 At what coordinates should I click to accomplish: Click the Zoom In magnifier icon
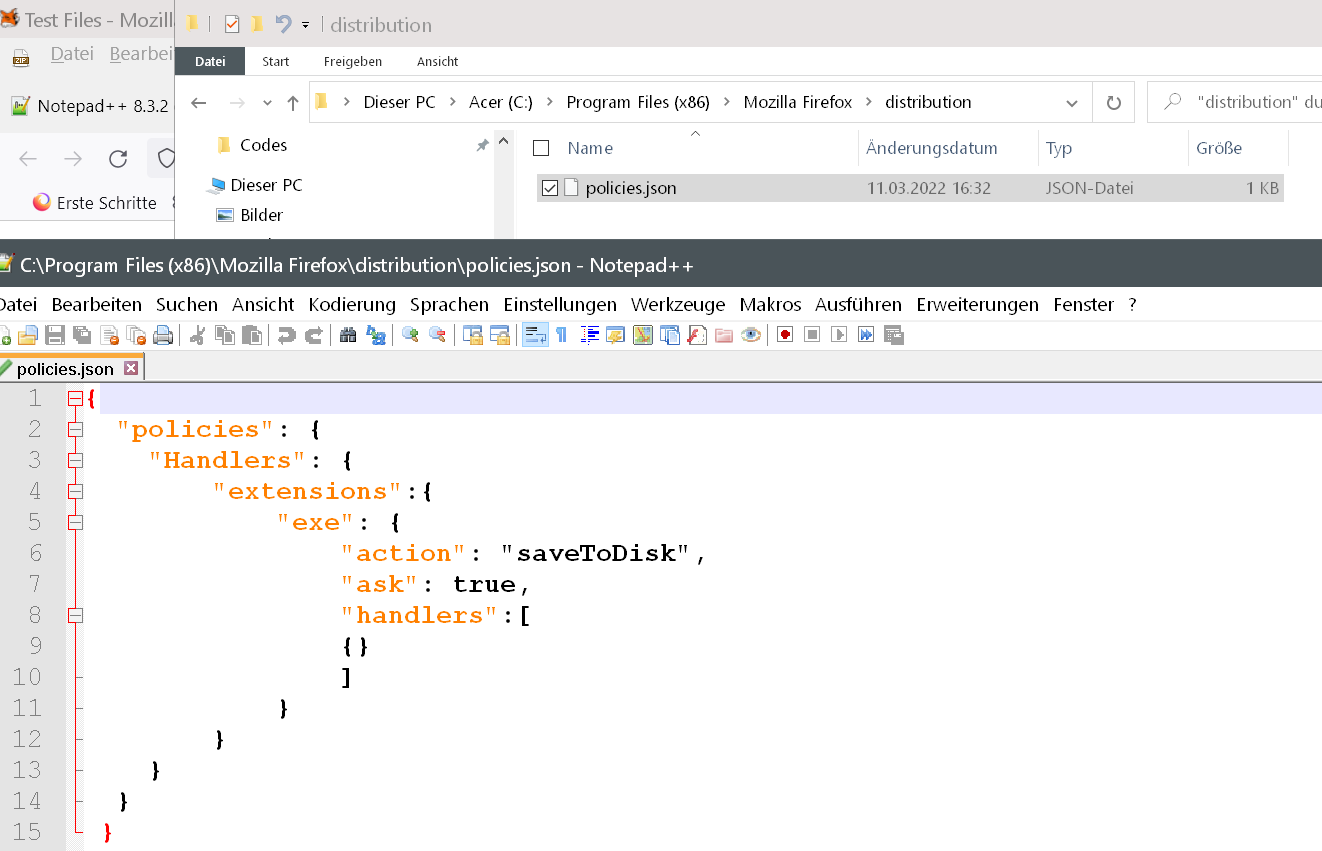410,335
